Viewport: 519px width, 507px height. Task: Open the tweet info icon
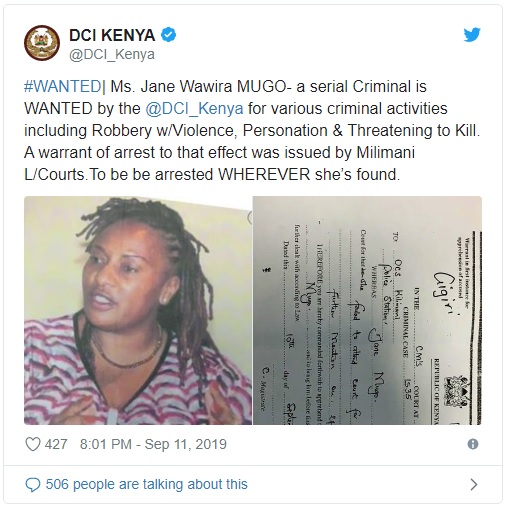click(x=473, y=444)
